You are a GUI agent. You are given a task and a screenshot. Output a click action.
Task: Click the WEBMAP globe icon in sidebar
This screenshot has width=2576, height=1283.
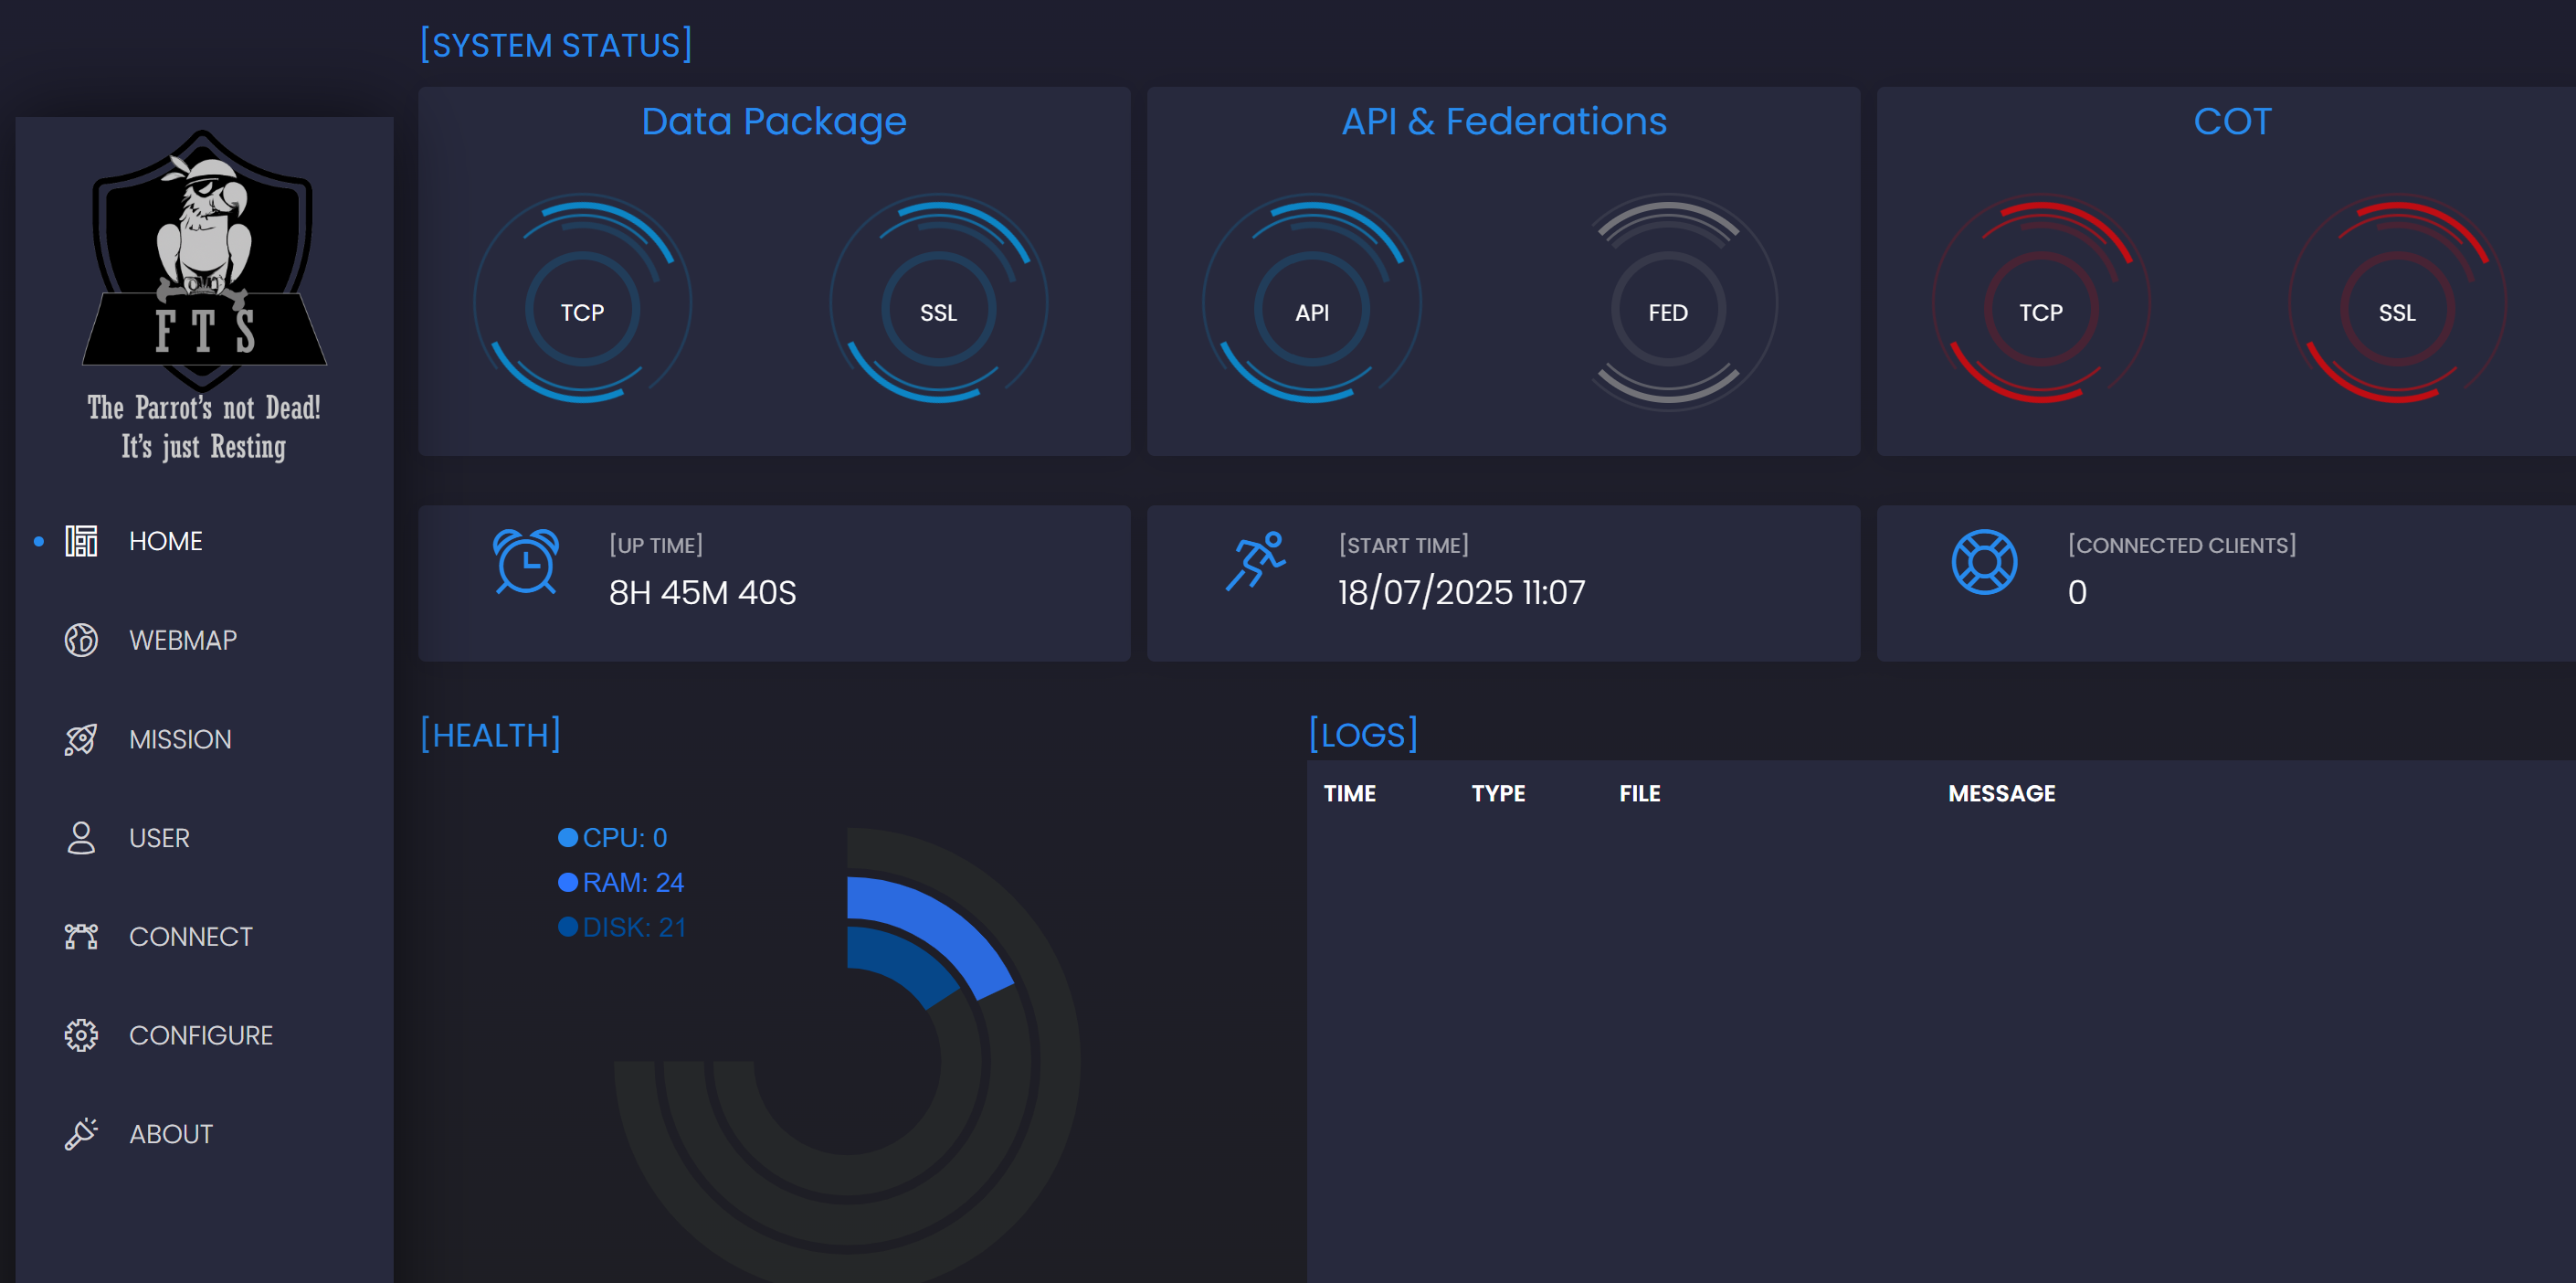click(80, 640)
